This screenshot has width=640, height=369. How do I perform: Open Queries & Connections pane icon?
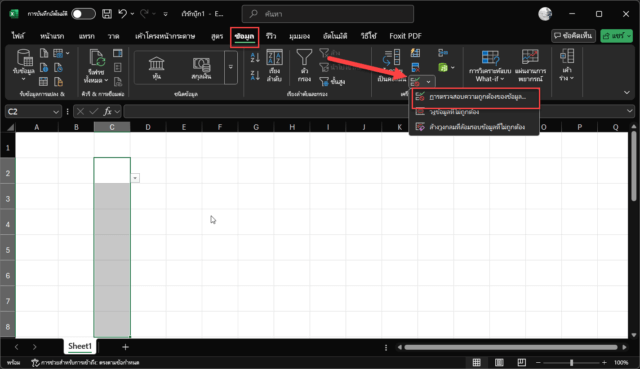[x=118, y=53]
